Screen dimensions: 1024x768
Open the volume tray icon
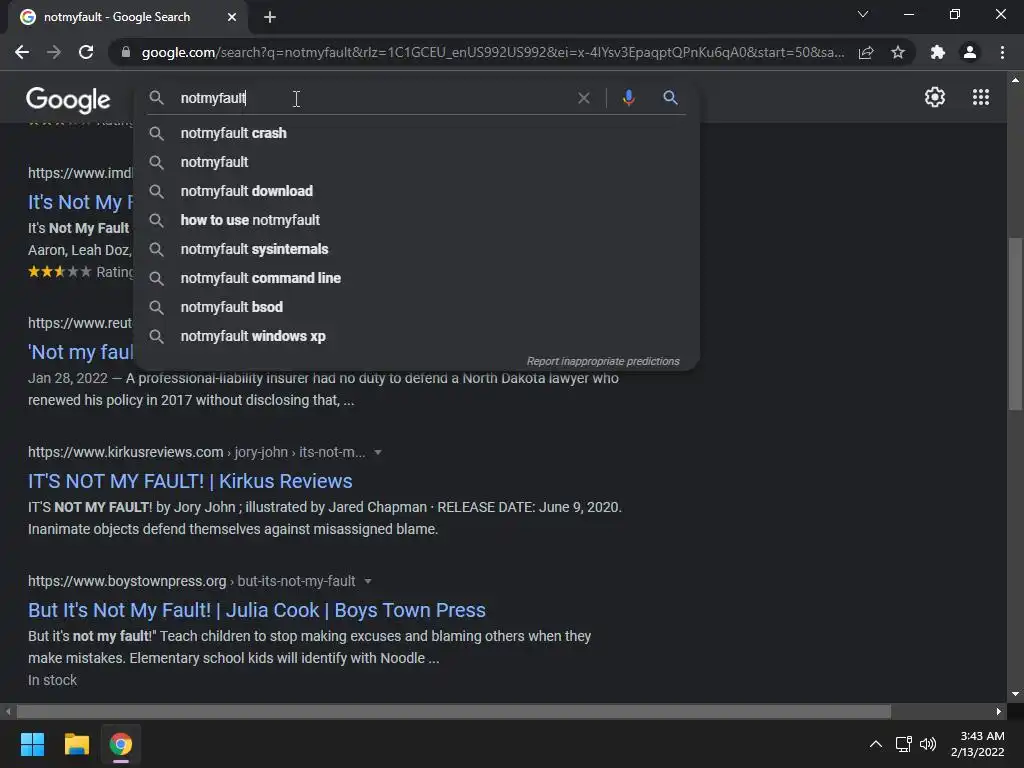927,744
